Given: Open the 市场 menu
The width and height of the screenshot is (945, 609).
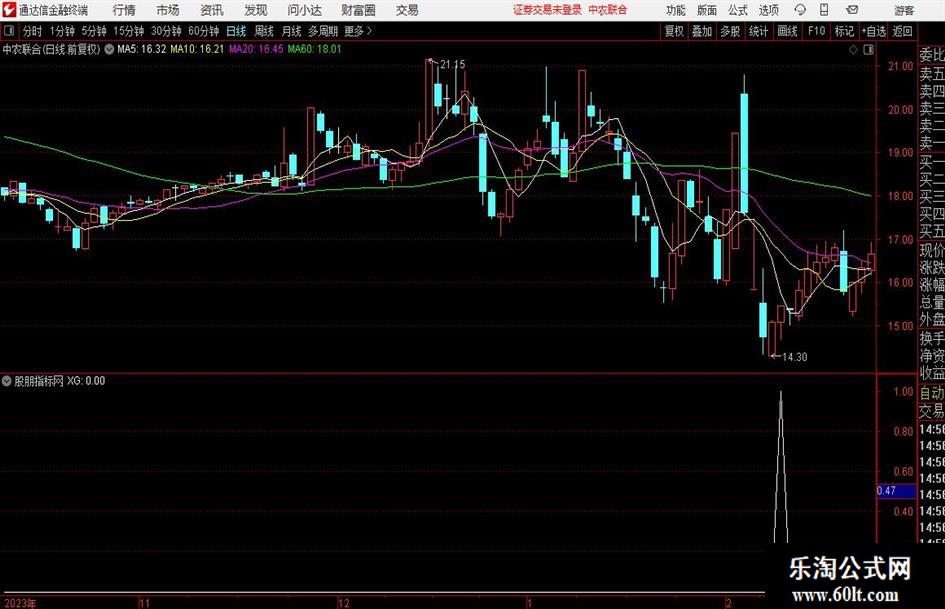Looking at the screenshot, I should click(x=168, y=10).
